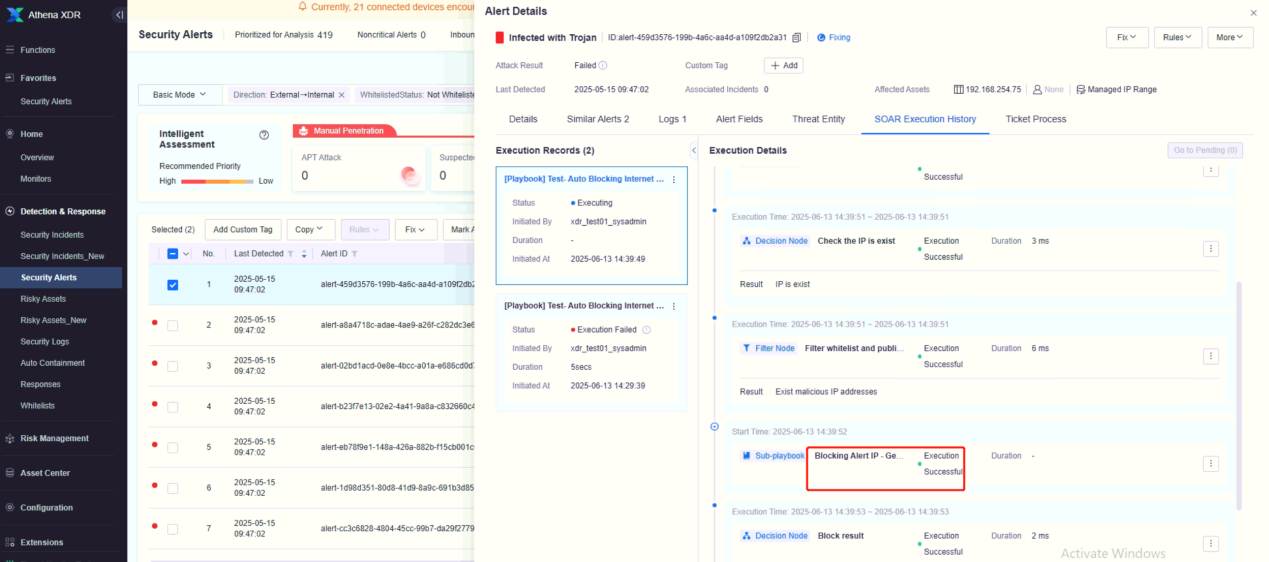
Task: Collapse the Execution Records panel
Action: coord(694,150)
